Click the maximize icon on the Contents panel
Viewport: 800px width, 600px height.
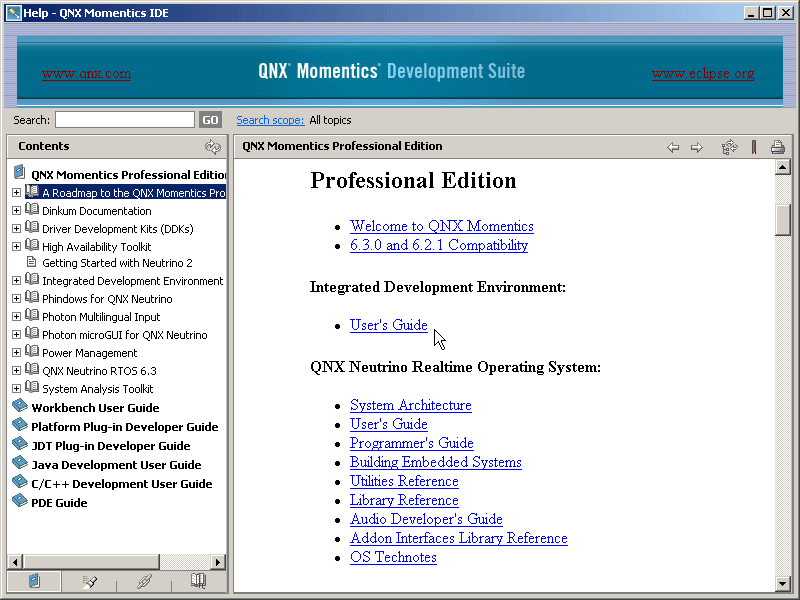[213, 146]
